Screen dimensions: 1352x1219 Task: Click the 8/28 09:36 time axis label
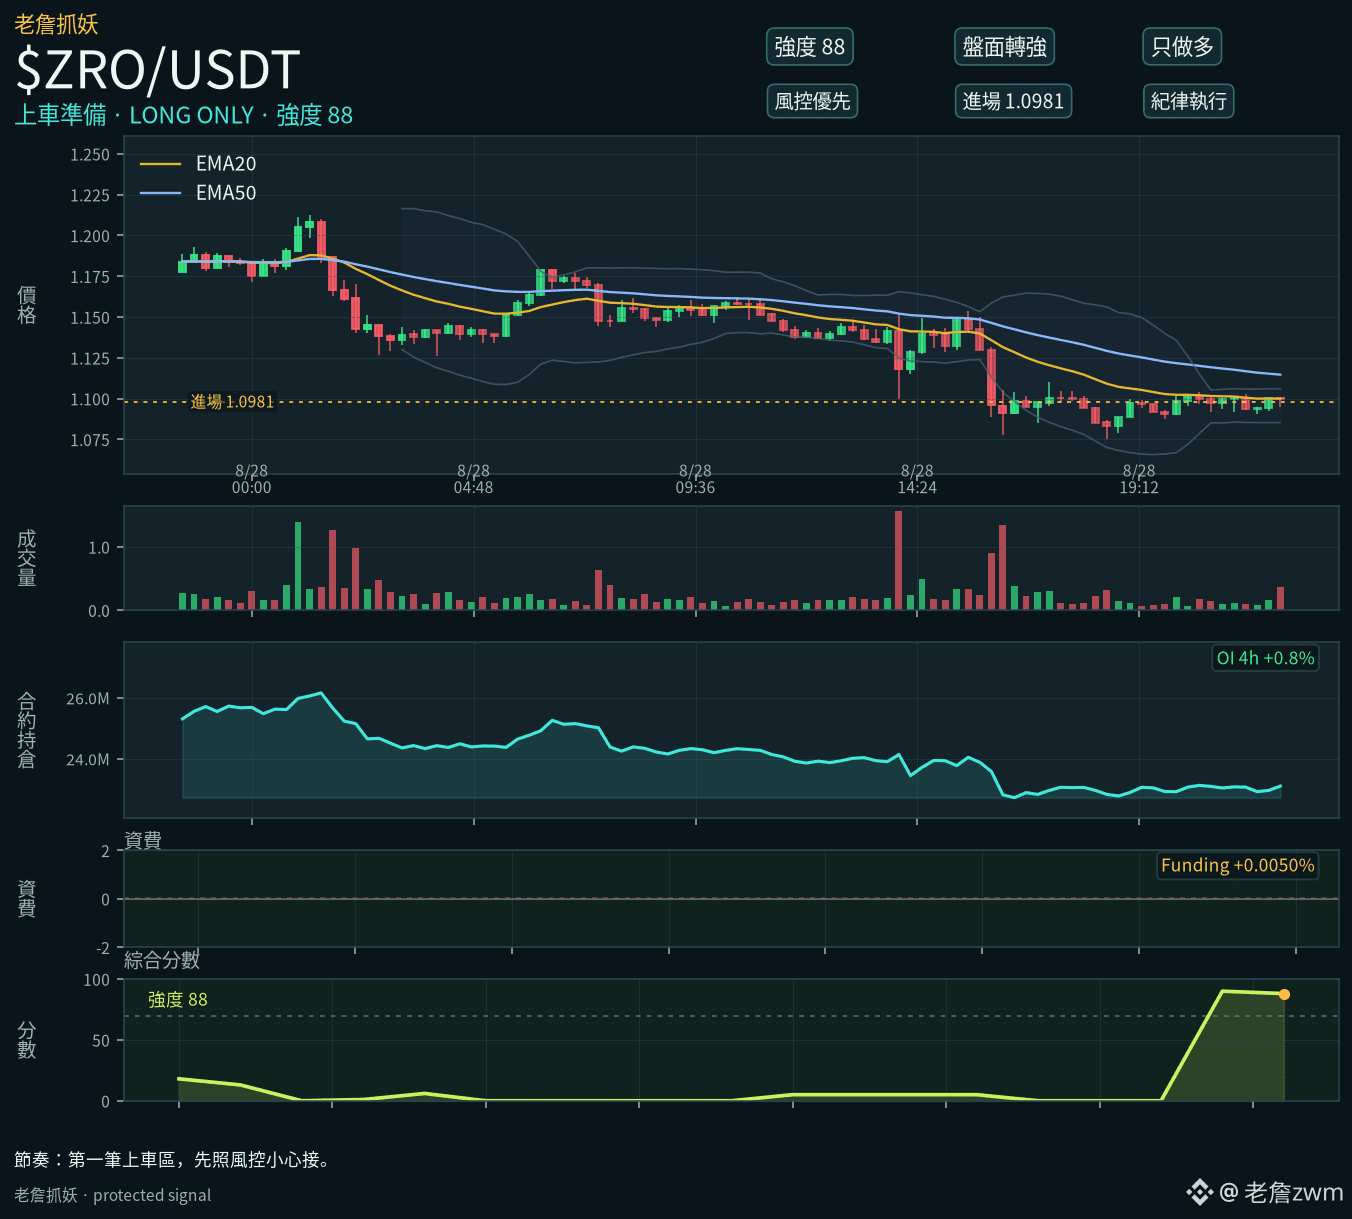696,479
